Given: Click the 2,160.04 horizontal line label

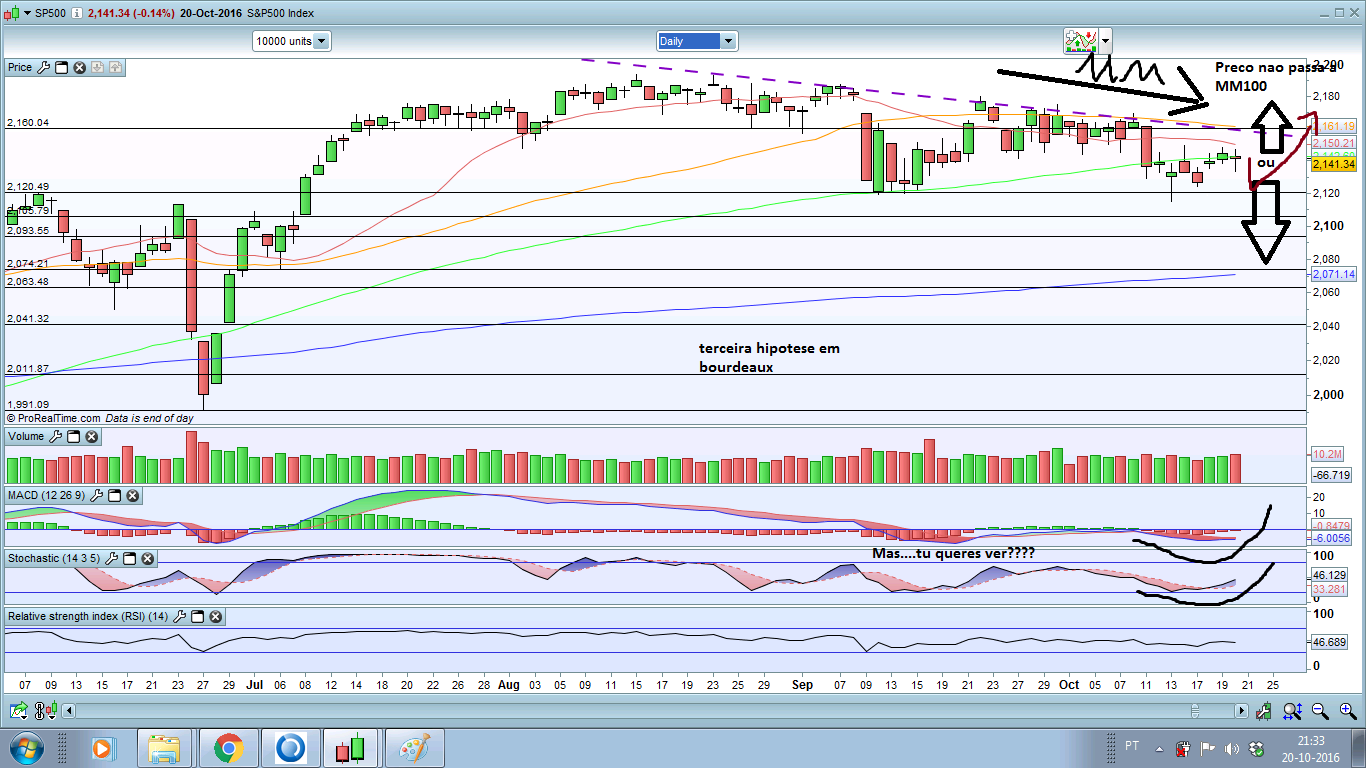Looking at the screenshot, I should (x=28, y=123).
